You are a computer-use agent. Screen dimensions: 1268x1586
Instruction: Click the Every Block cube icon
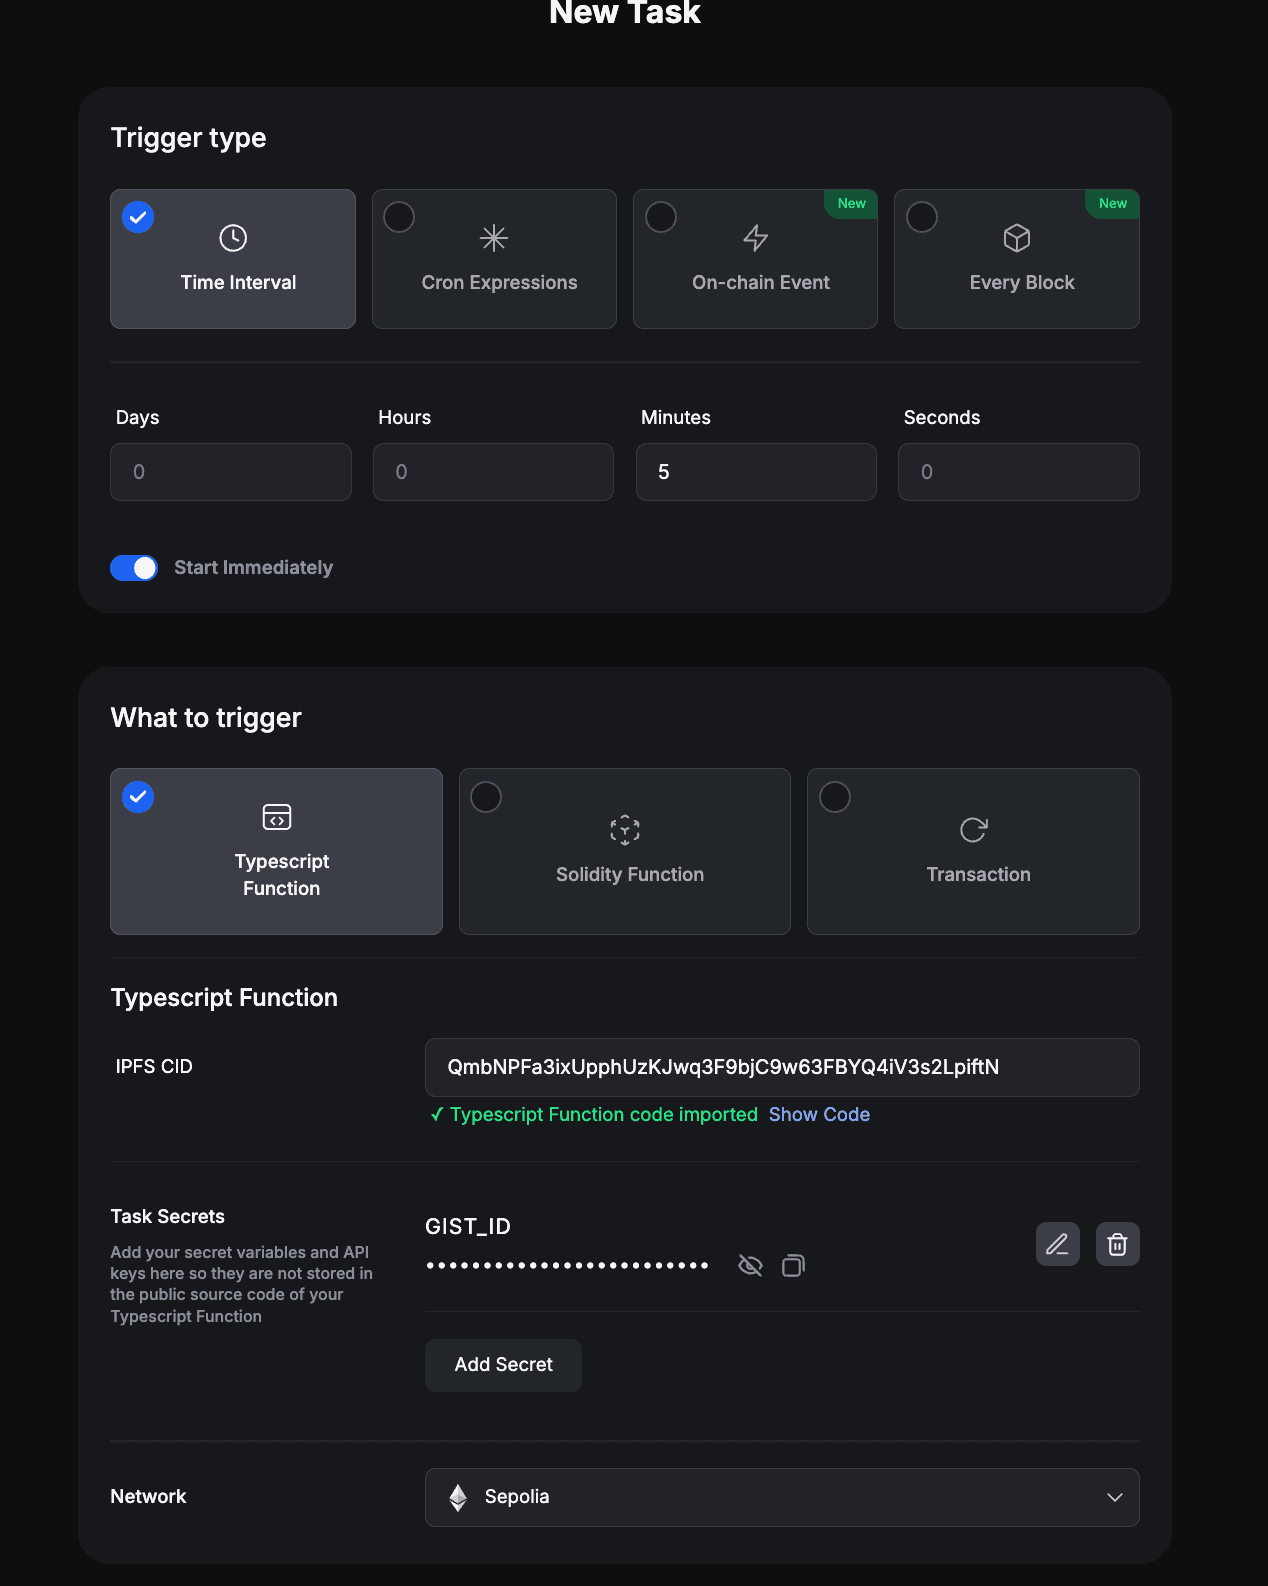click(x=1017, y=238)
